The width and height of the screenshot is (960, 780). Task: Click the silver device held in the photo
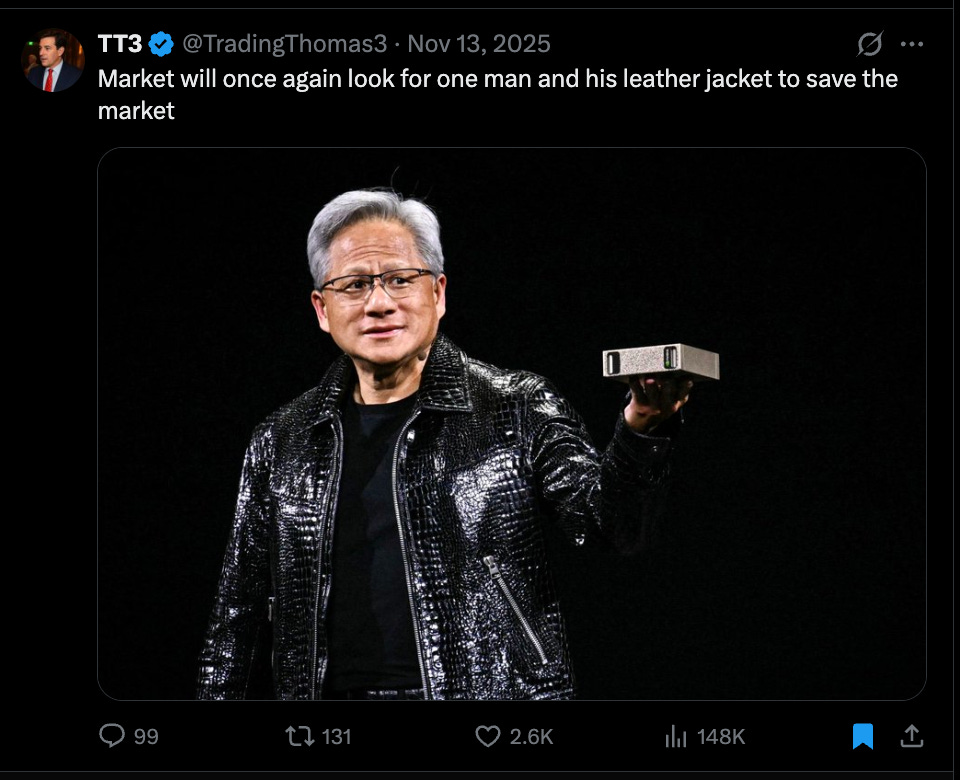pyautogui.click(x=661, y=362)
